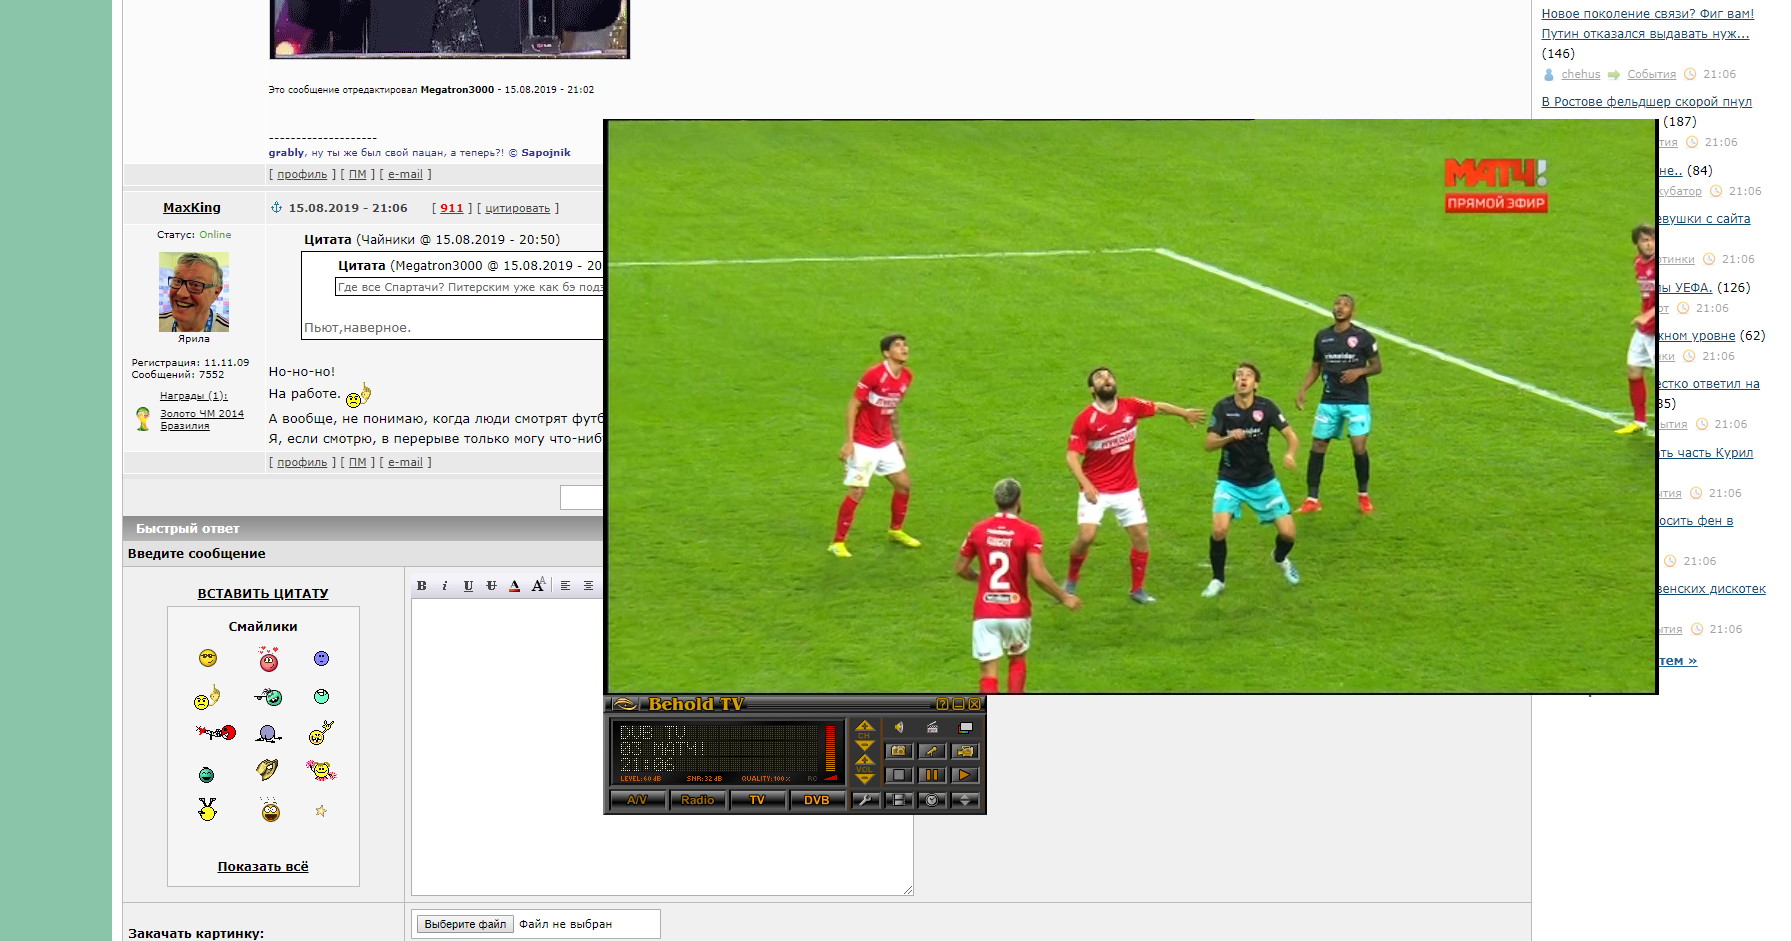1791x941 pixels.
Task: Lower volume with VOL minus arrow
Action: [865, 778]
